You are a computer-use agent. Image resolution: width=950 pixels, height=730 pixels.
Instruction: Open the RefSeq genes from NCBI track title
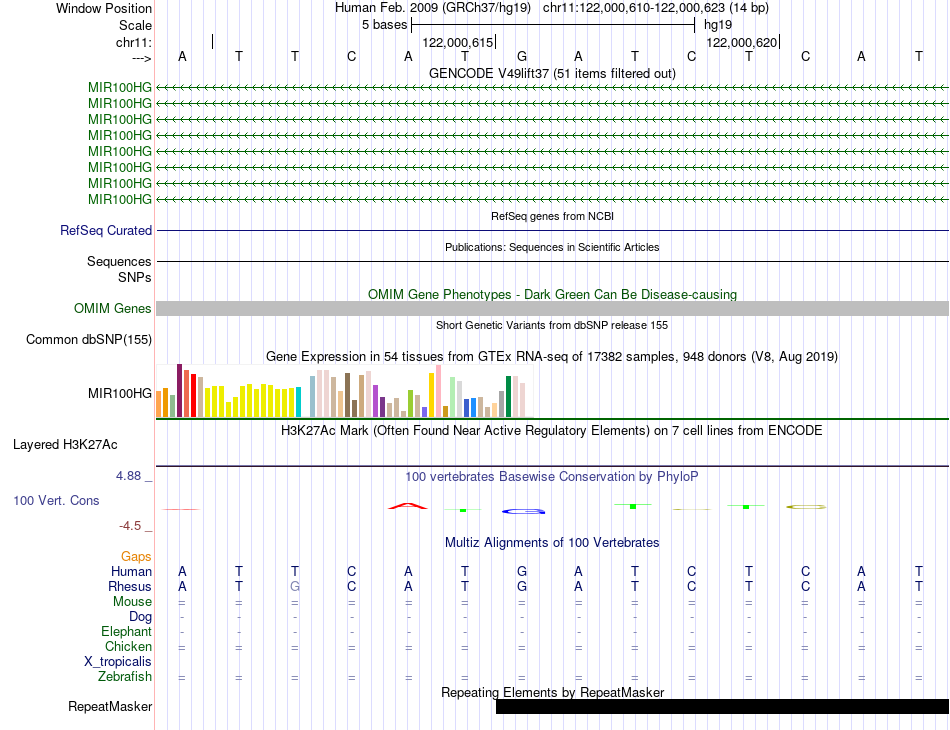point(552,216)
